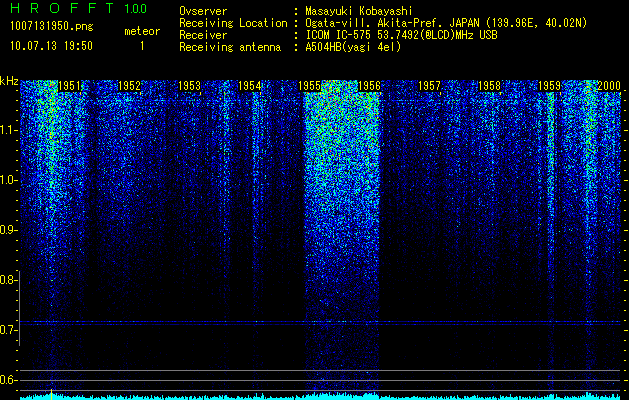629x400 pixels.
Task: Click the ICOM IC-575 receiver value
Action: tap(401, 35)
